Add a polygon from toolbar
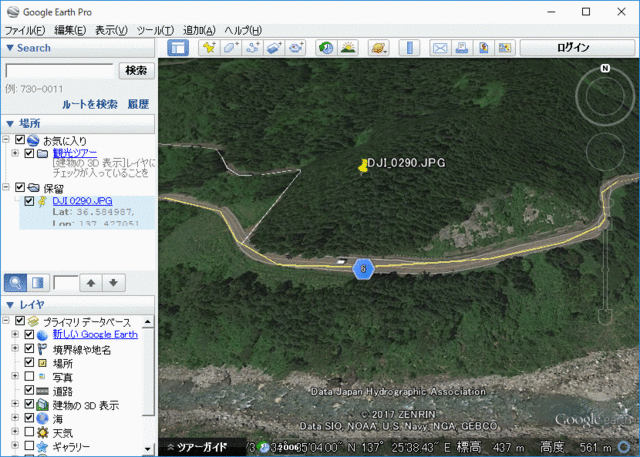This screenshot has height=457, width=640. click(231, 48)
